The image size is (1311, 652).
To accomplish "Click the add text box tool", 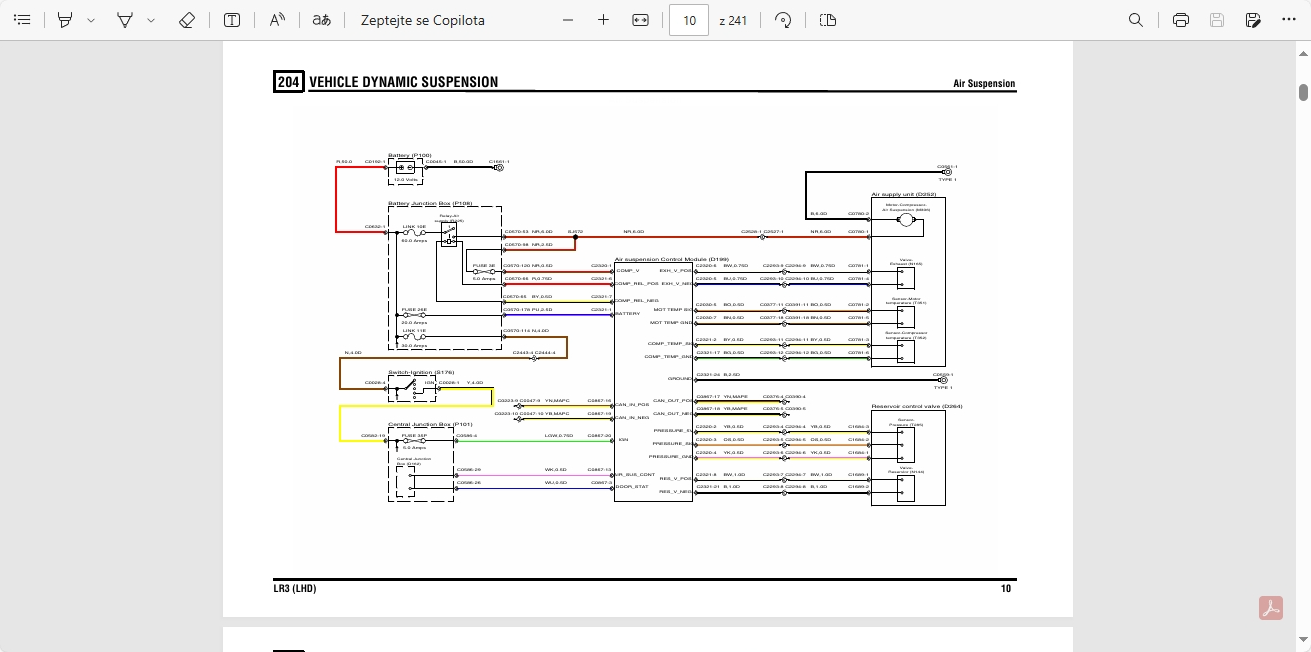I will 232,20.
